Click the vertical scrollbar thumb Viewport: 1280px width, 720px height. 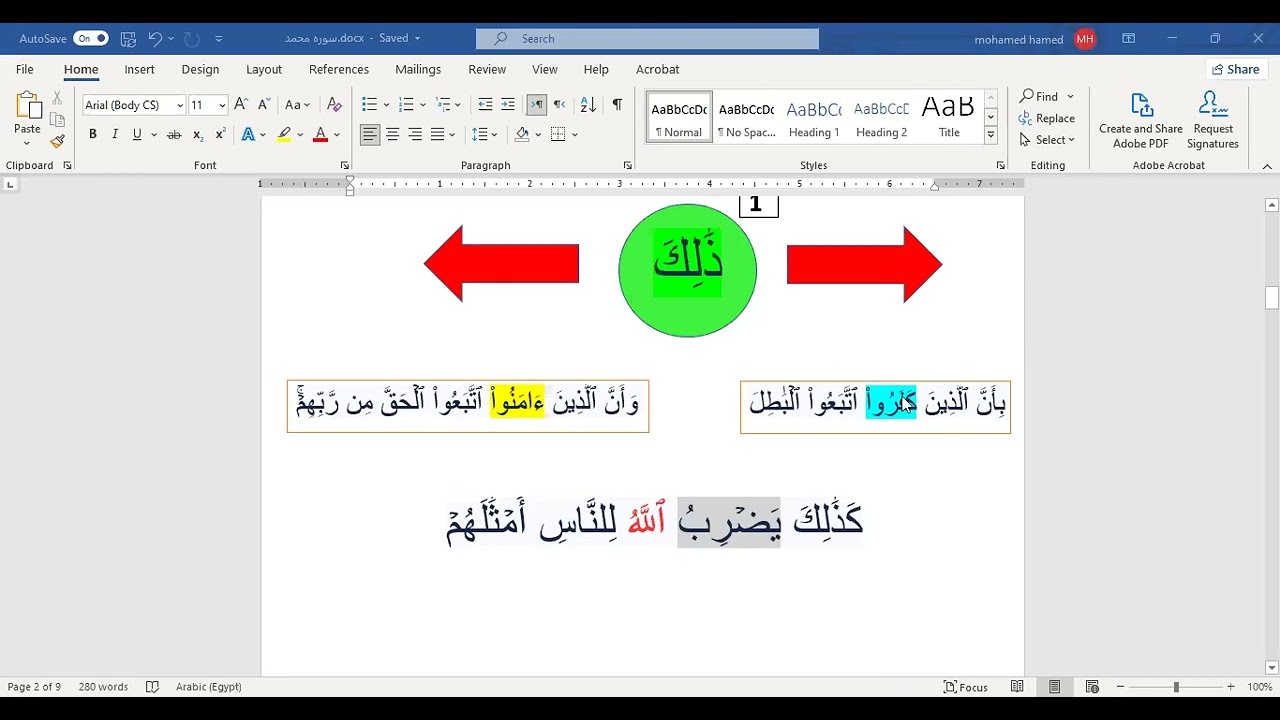[1271, 298]
